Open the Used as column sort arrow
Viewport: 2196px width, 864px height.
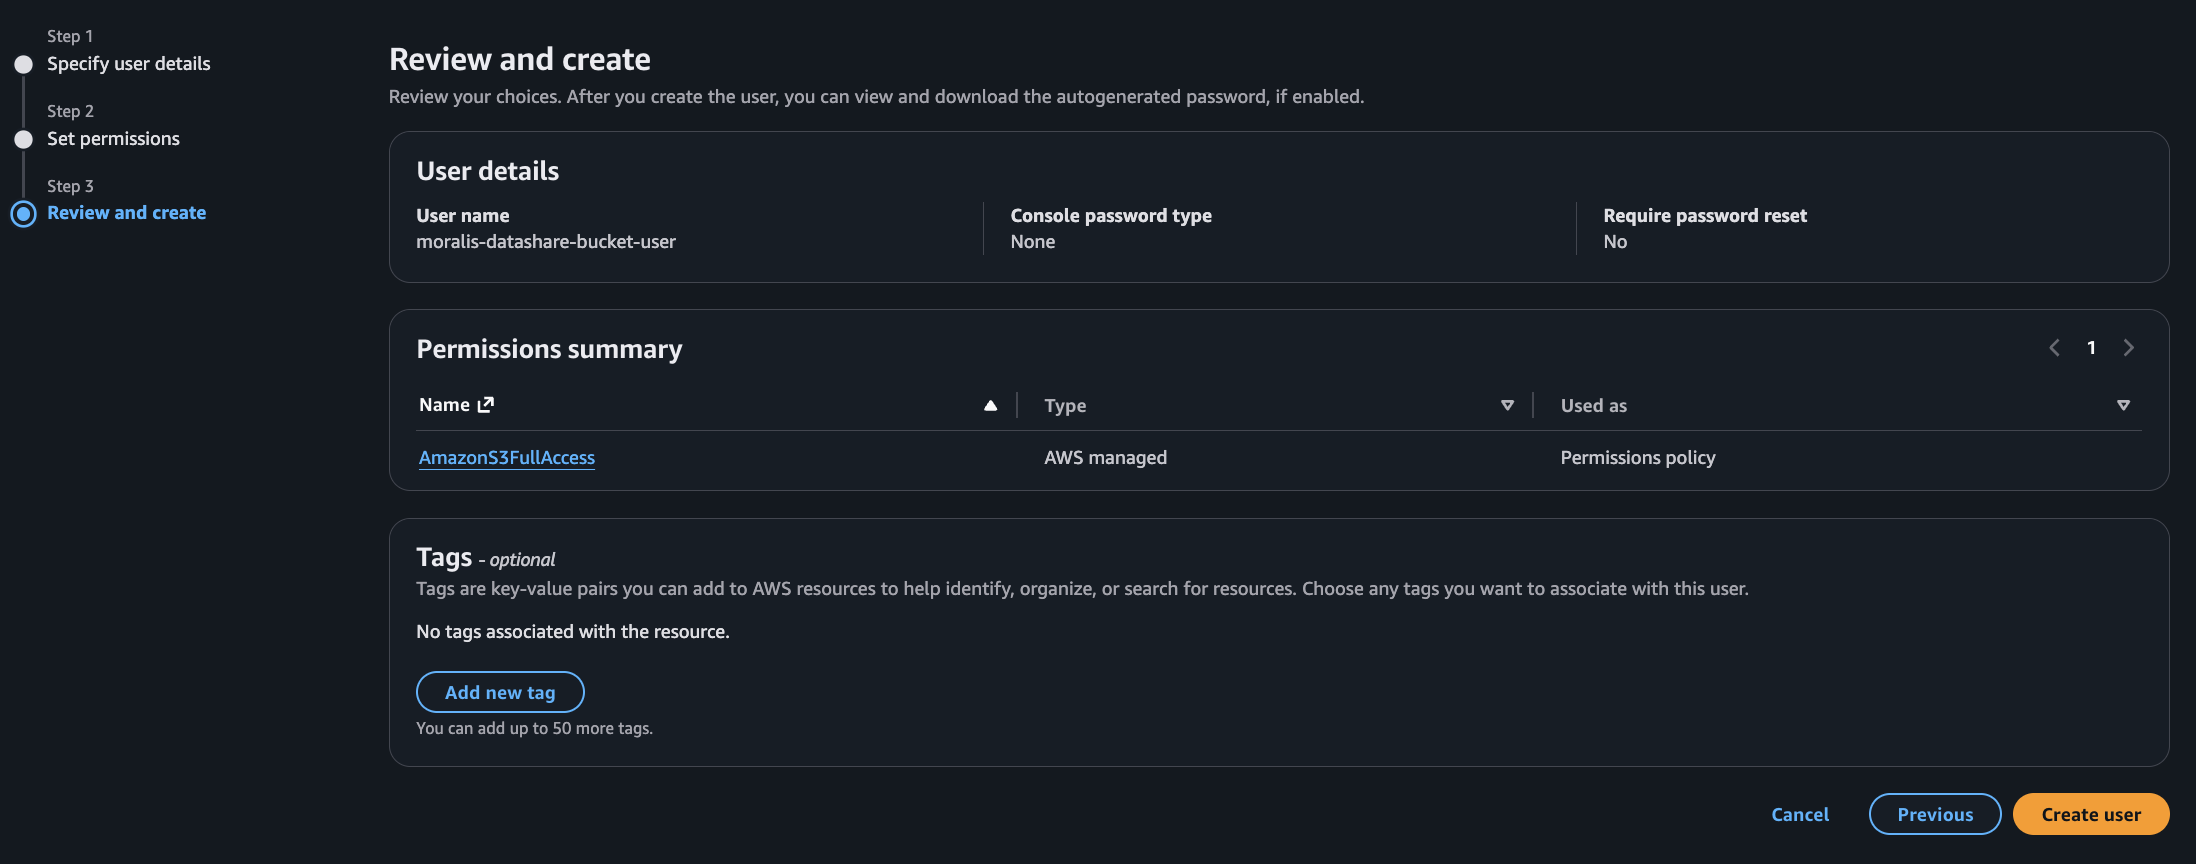click(x=2123, y=405)
